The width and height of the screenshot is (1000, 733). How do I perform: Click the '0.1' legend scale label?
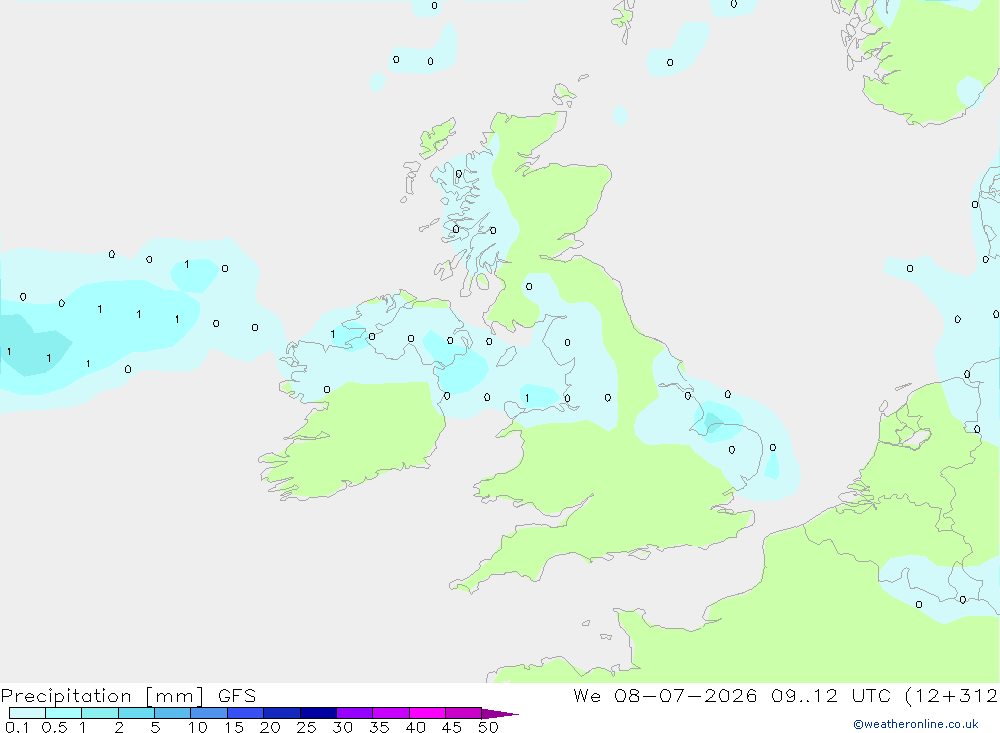point(17,727)
